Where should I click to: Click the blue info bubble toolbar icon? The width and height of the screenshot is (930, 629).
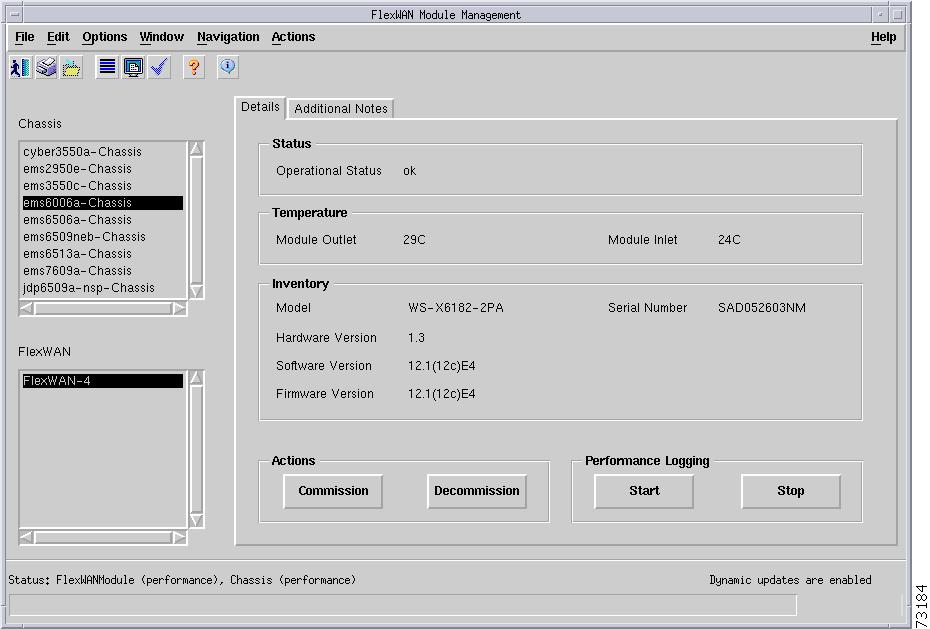[x=228, y=67]
